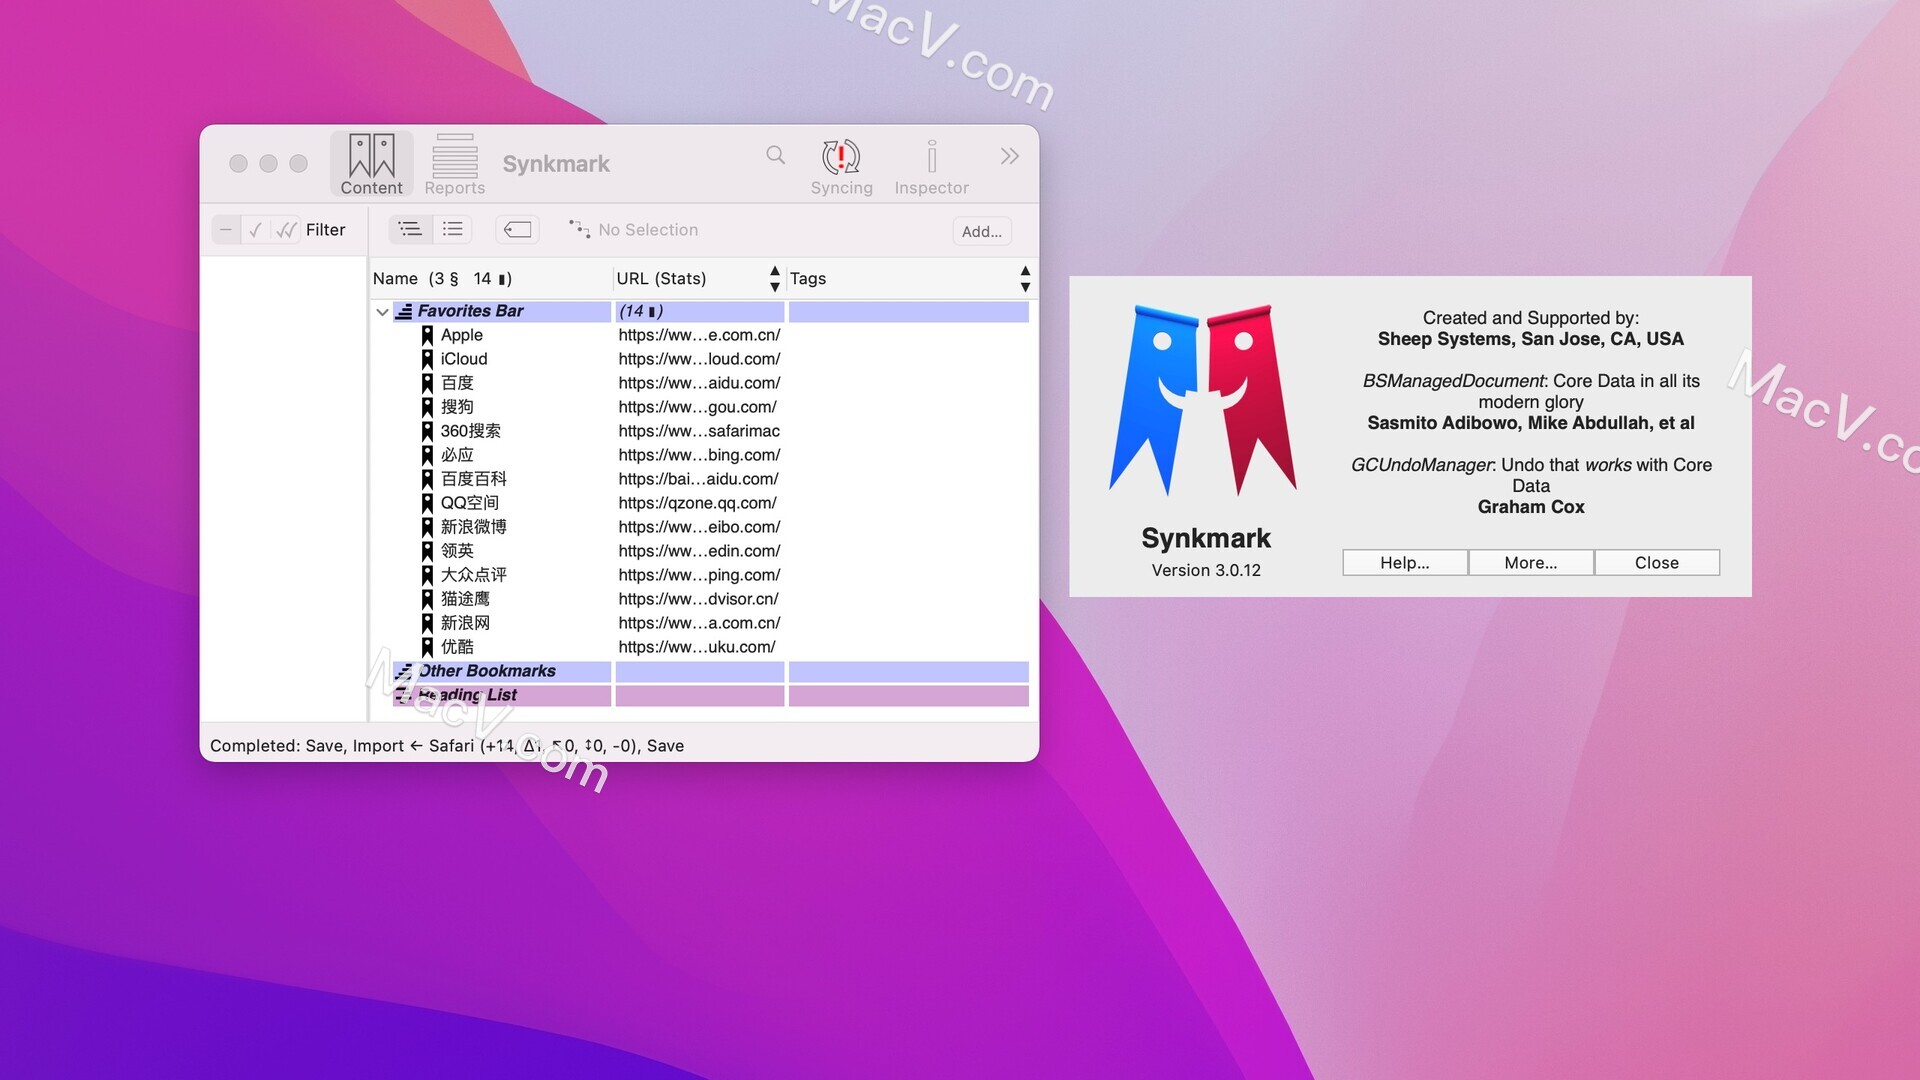Select the QQ空间 bookmark
Image resolution: width=1920 pixels, height=1080 pixels.
point(469,503)
